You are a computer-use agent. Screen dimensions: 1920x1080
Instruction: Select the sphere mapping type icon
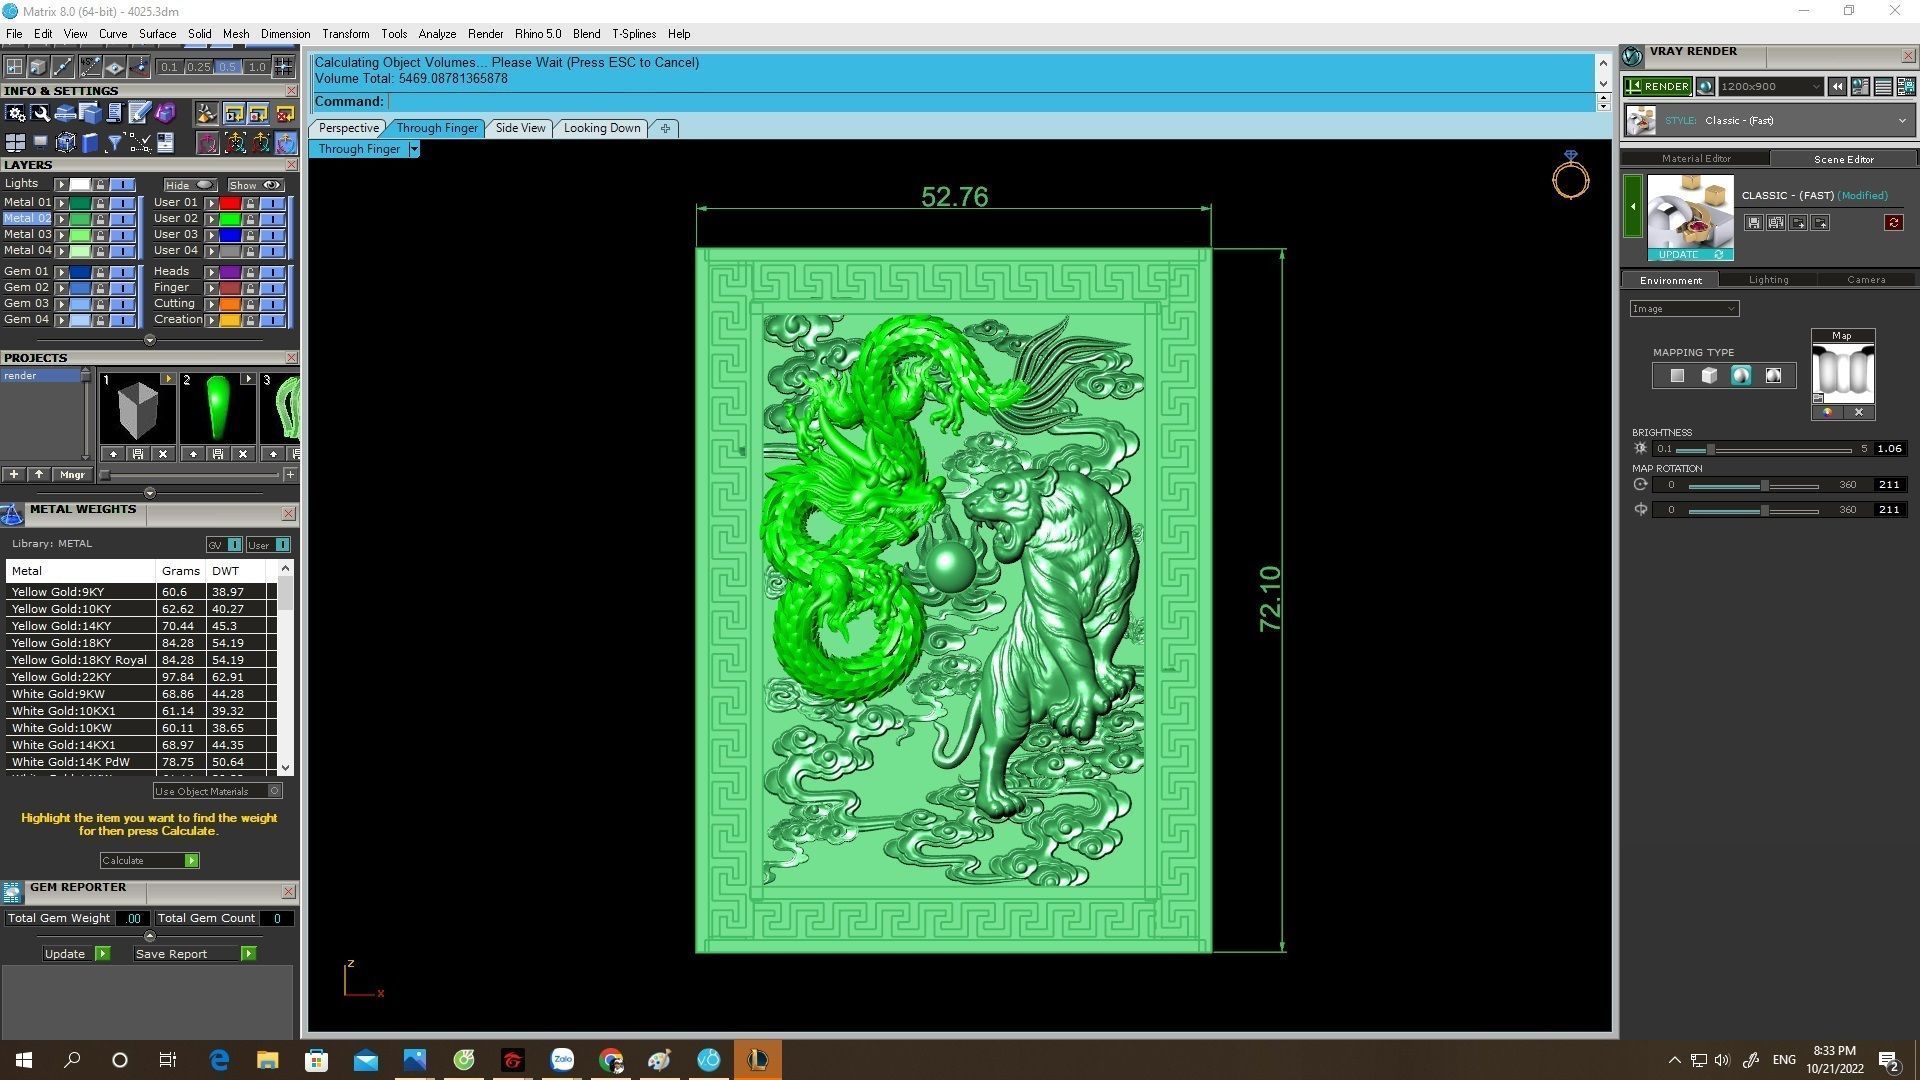1741,376
